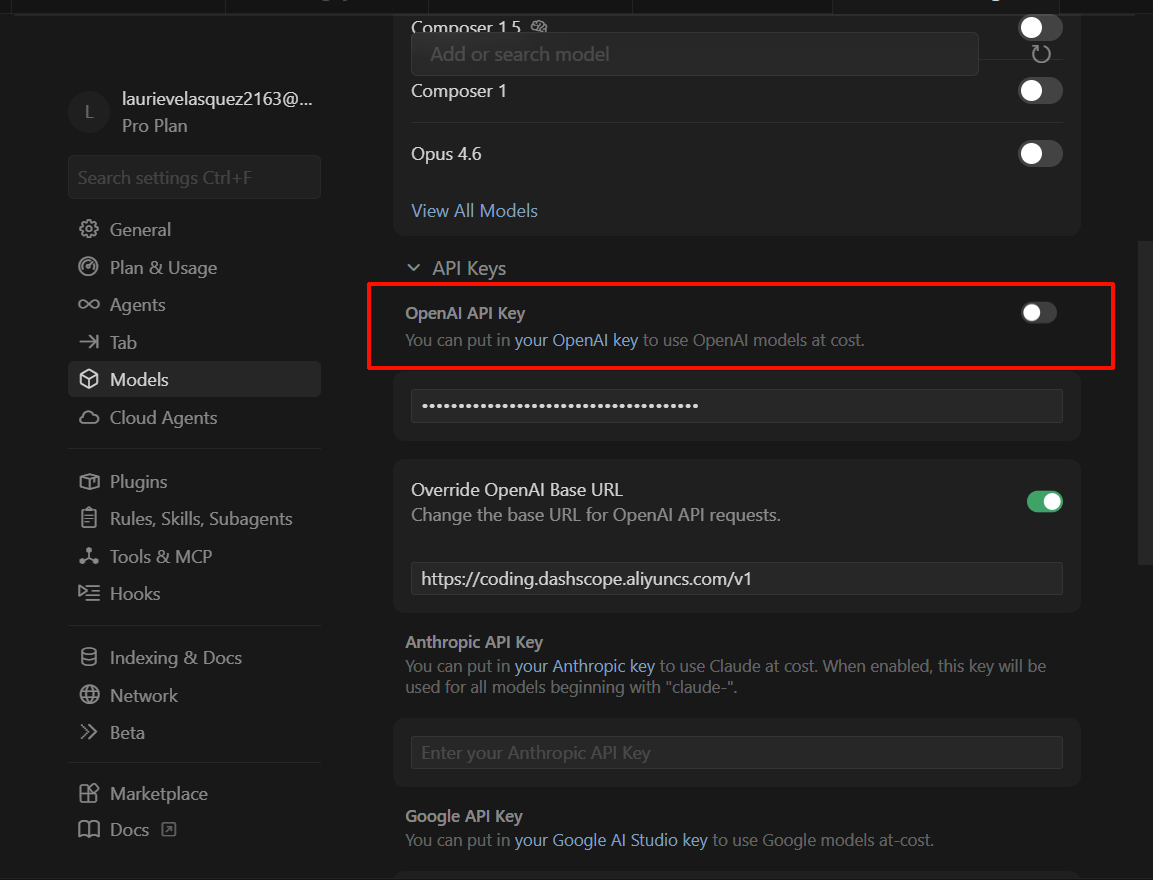Click the vertical scrollbar on the right
The height and width of the screenshot is (880, 1153).
point(1145,403)
